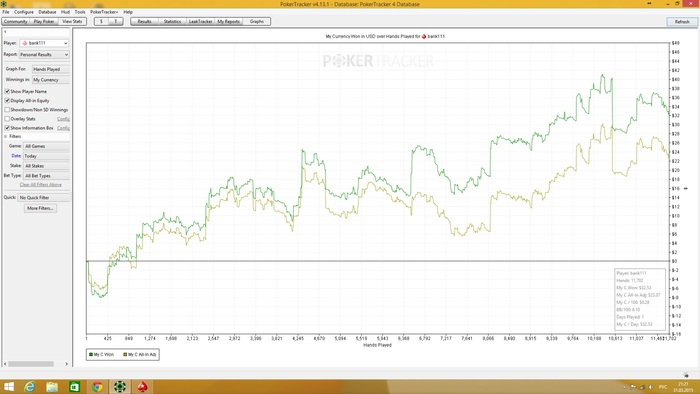Screen dimensions: 700x394
Task: Open the Game filter All Games
Action: 46,146
